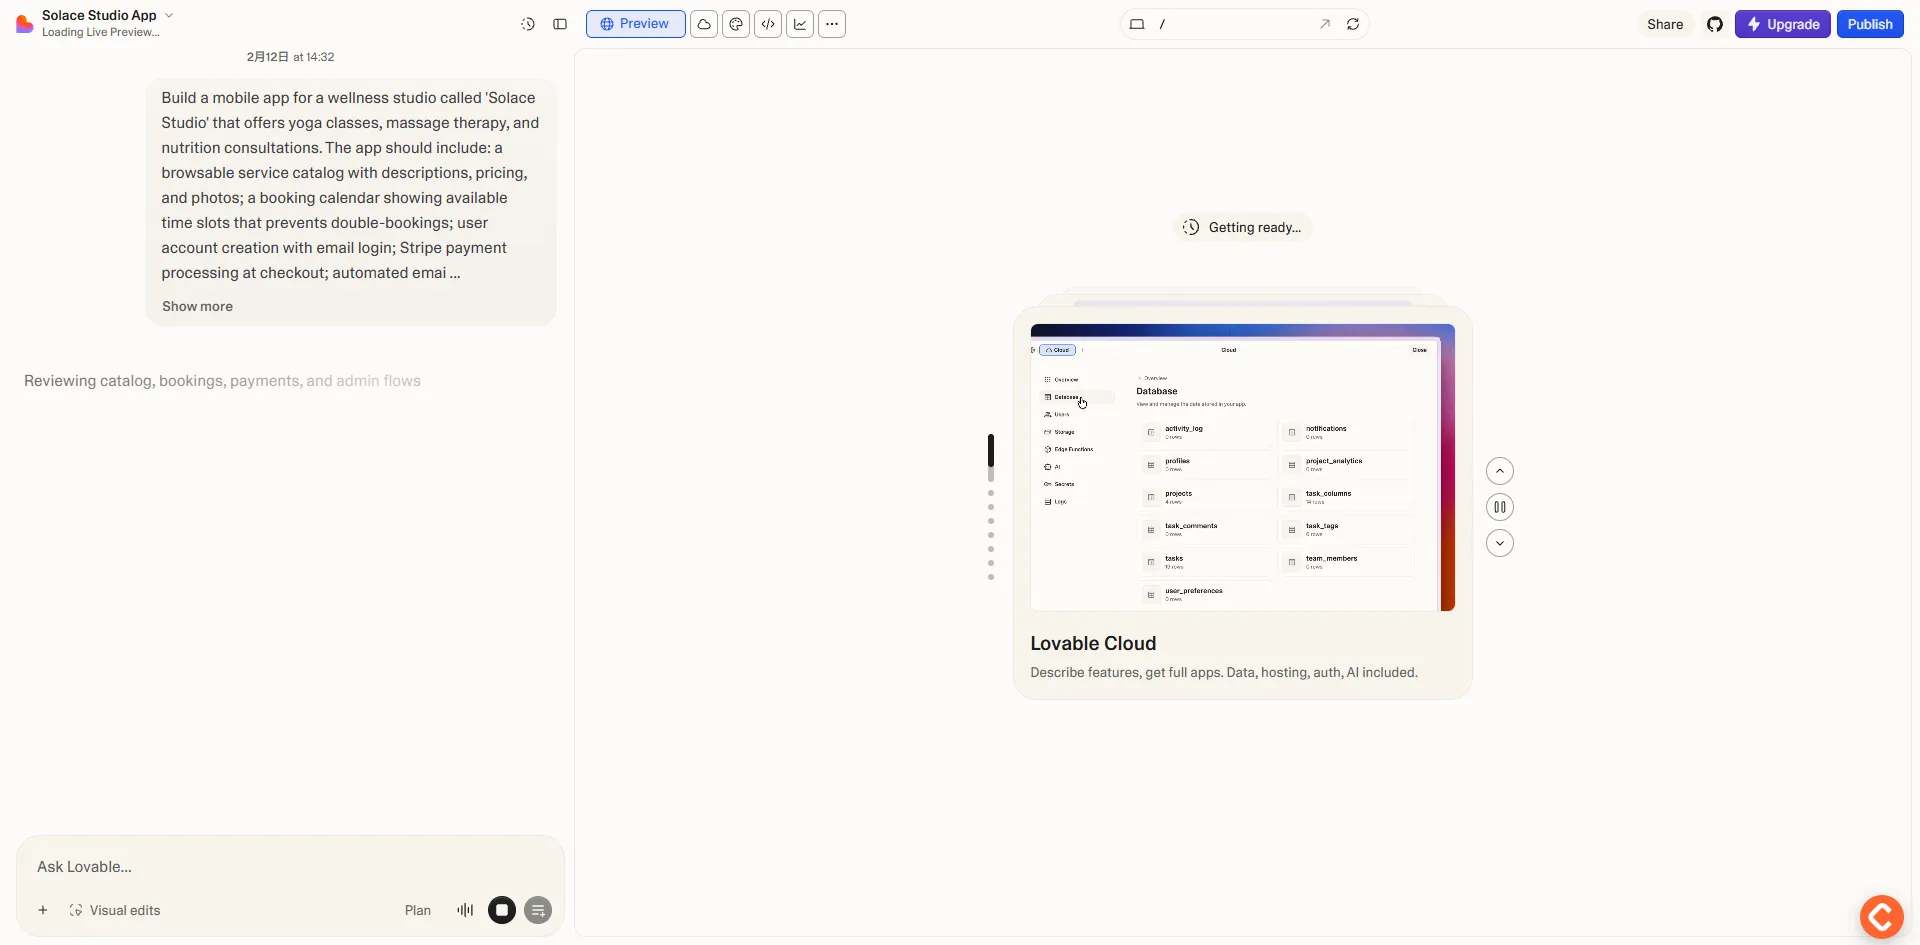This screenshot has height=945, width=1920.
Task: Toggle Visual edits mode
Action: pyautogui.click(x=115, y=910)
